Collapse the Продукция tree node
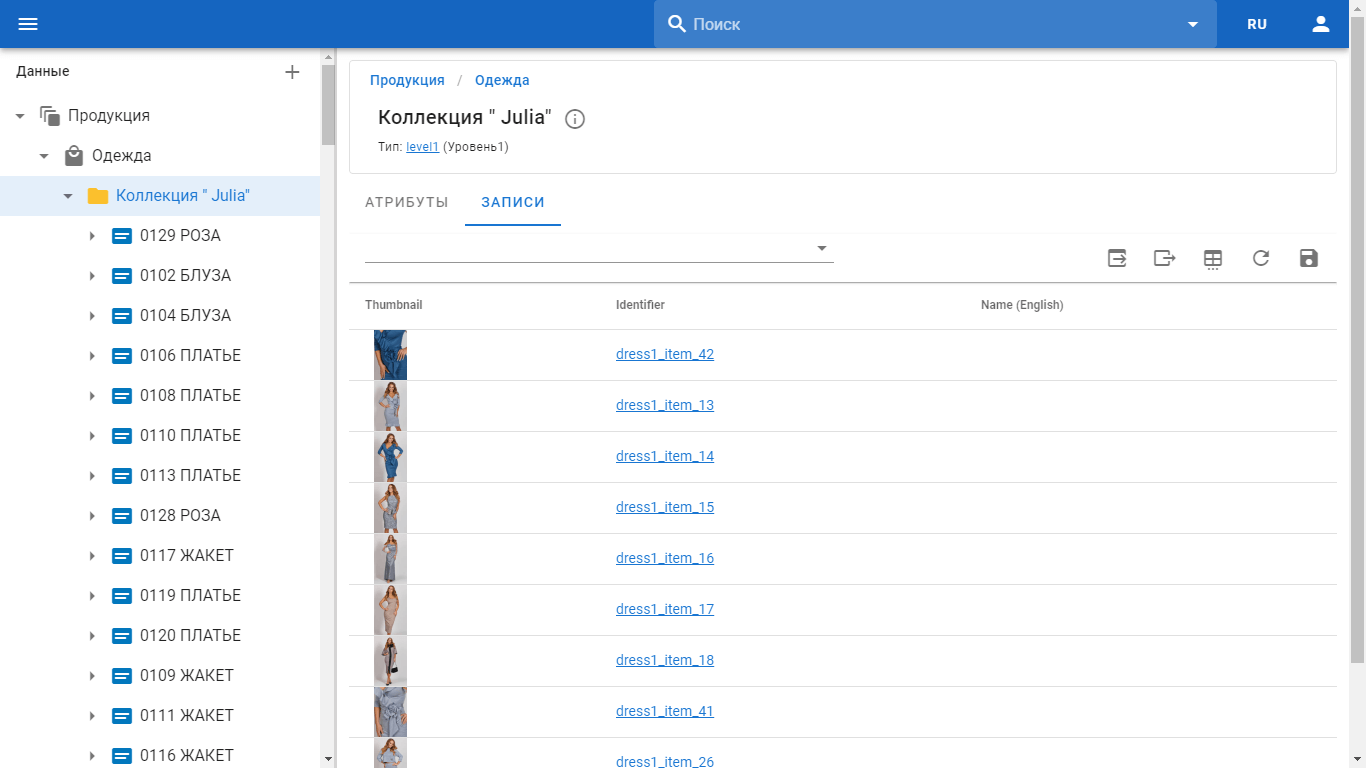The image size is (1366, 768). point(20,116)
